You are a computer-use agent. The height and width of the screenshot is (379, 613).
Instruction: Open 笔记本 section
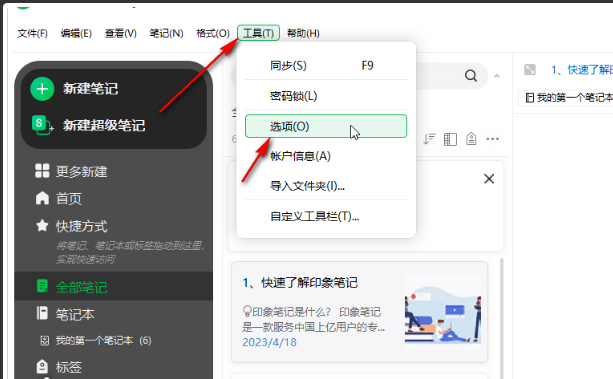(x=75, y=314)
